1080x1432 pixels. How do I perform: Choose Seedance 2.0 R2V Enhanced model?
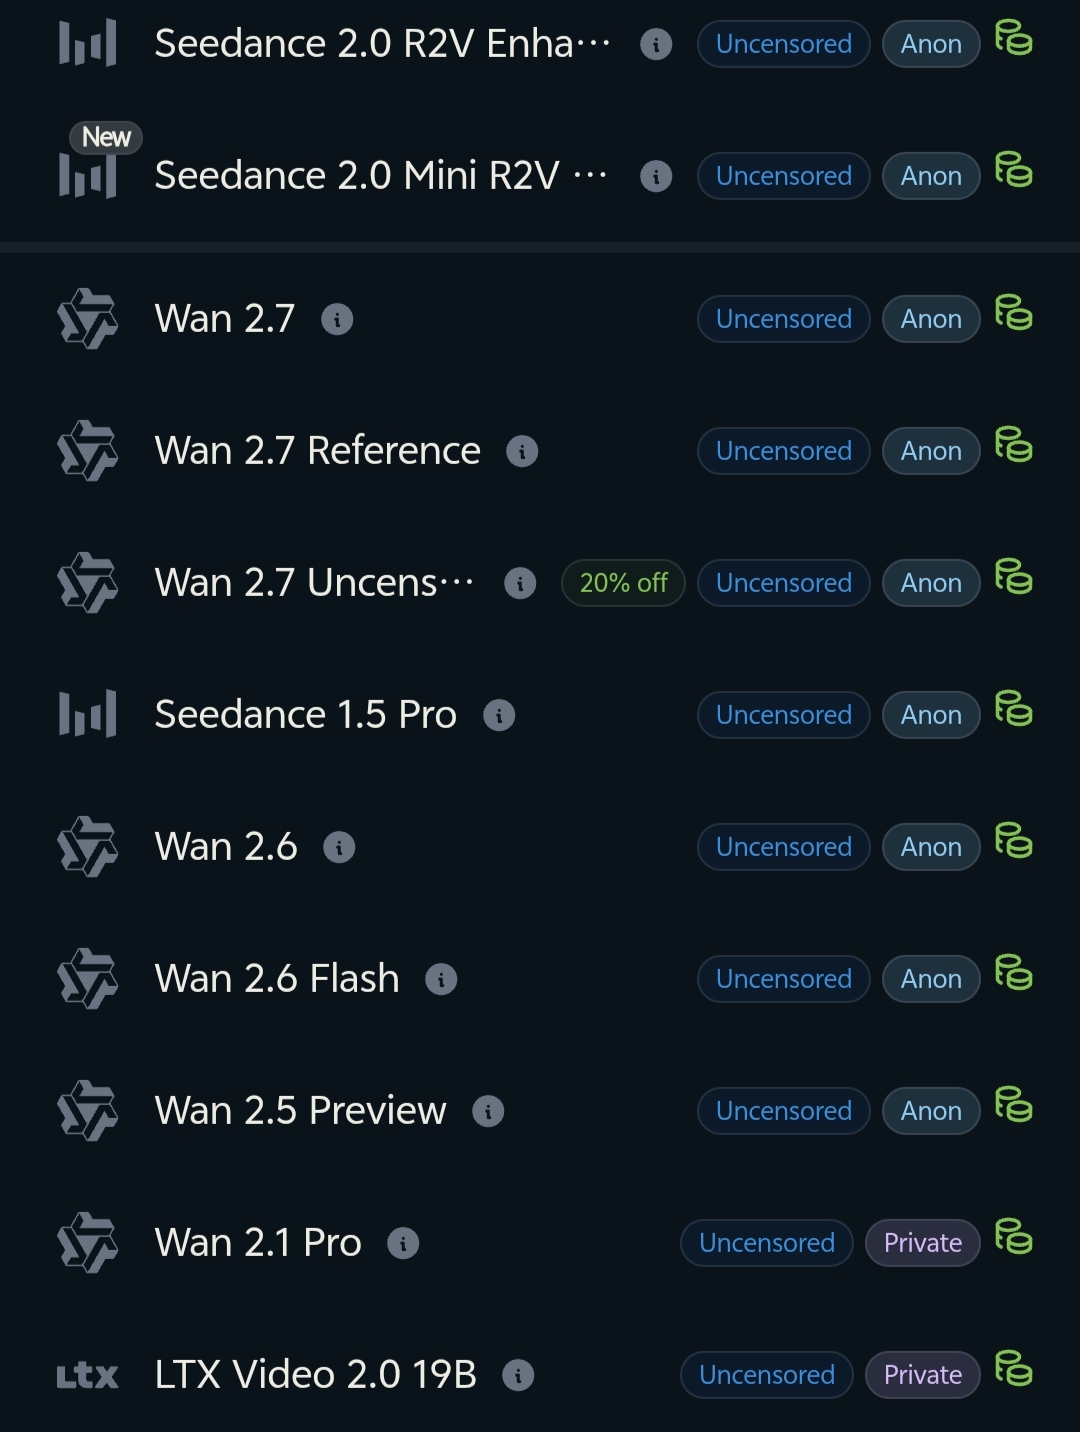pyautogui.click(x=540, y=44)
